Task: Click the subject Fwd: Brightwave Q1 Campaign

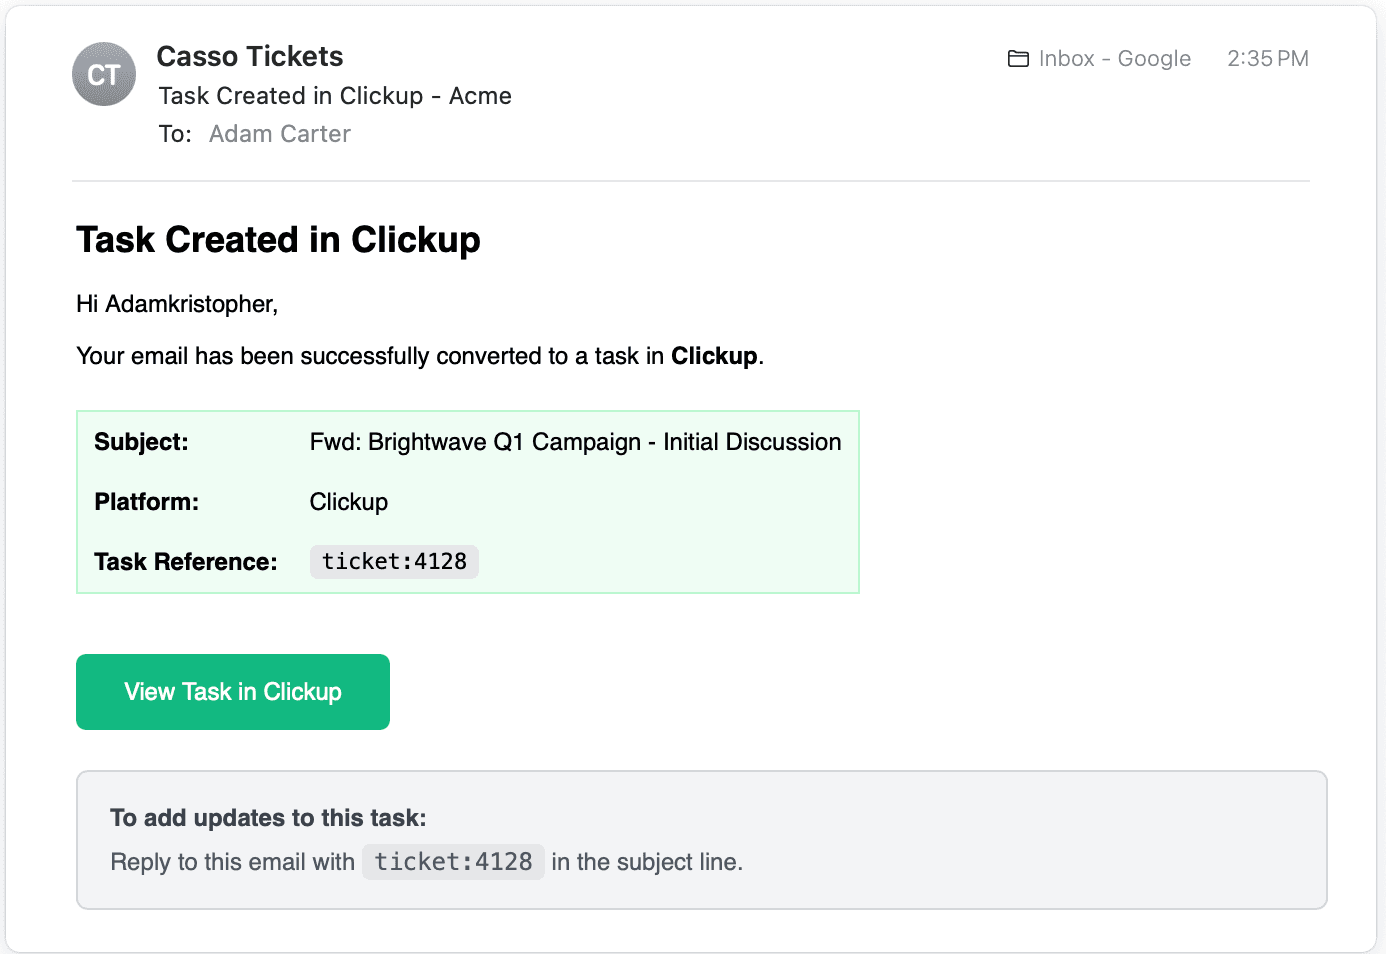Action: click(575, 441)
